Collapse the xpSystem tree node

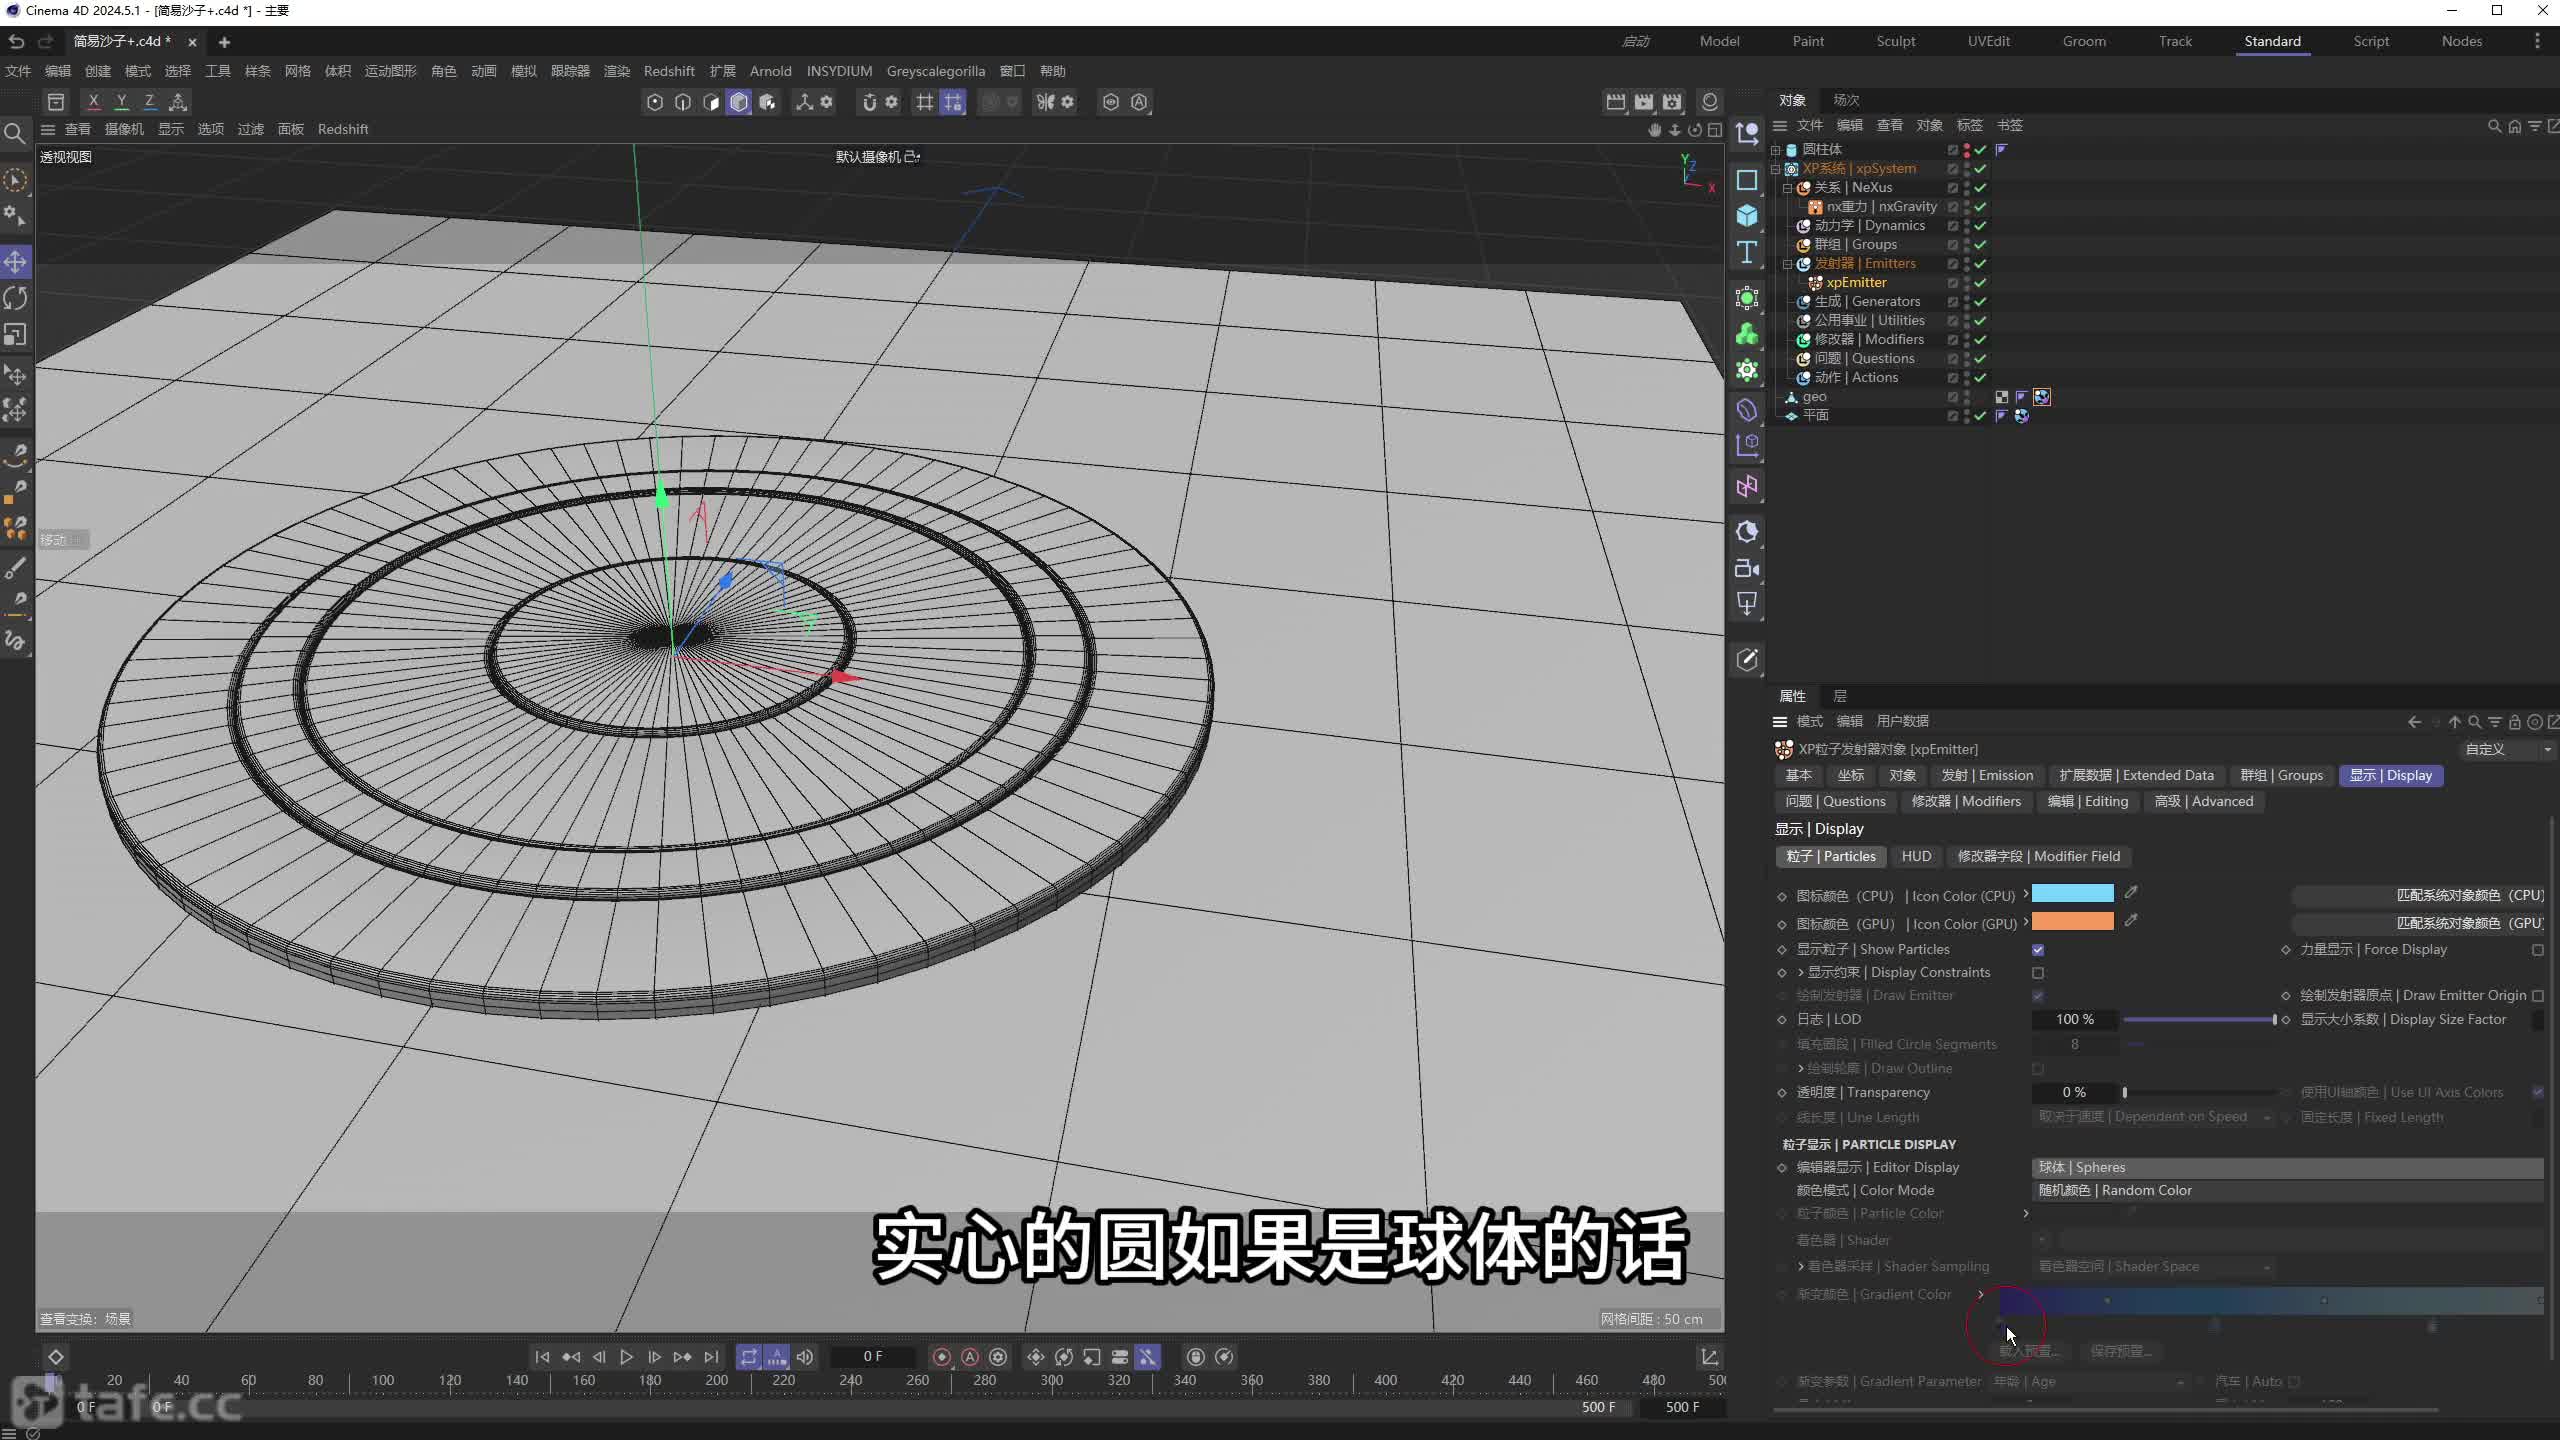click(x=1776, y=169)
